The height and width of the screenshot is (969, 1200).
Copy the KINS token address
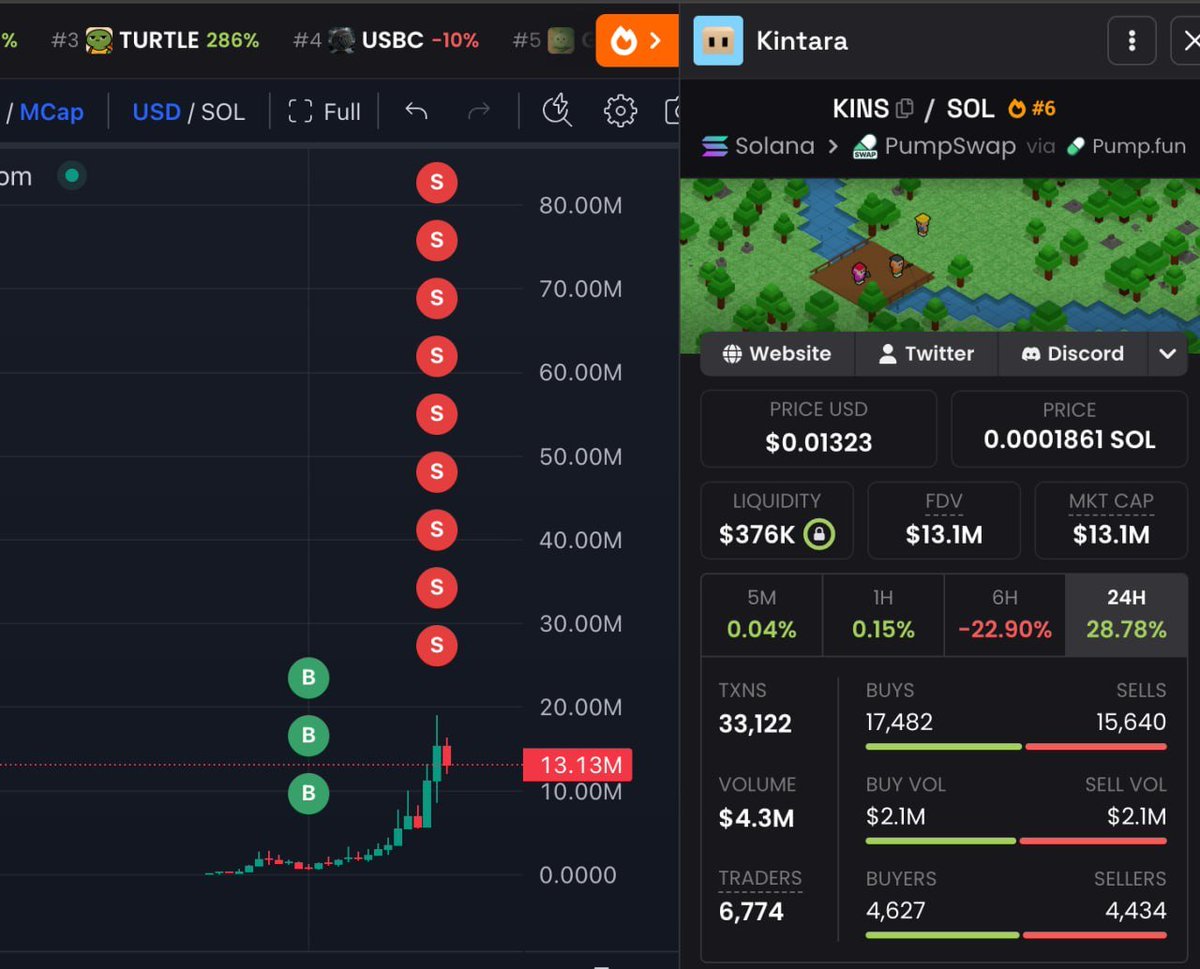905,108
